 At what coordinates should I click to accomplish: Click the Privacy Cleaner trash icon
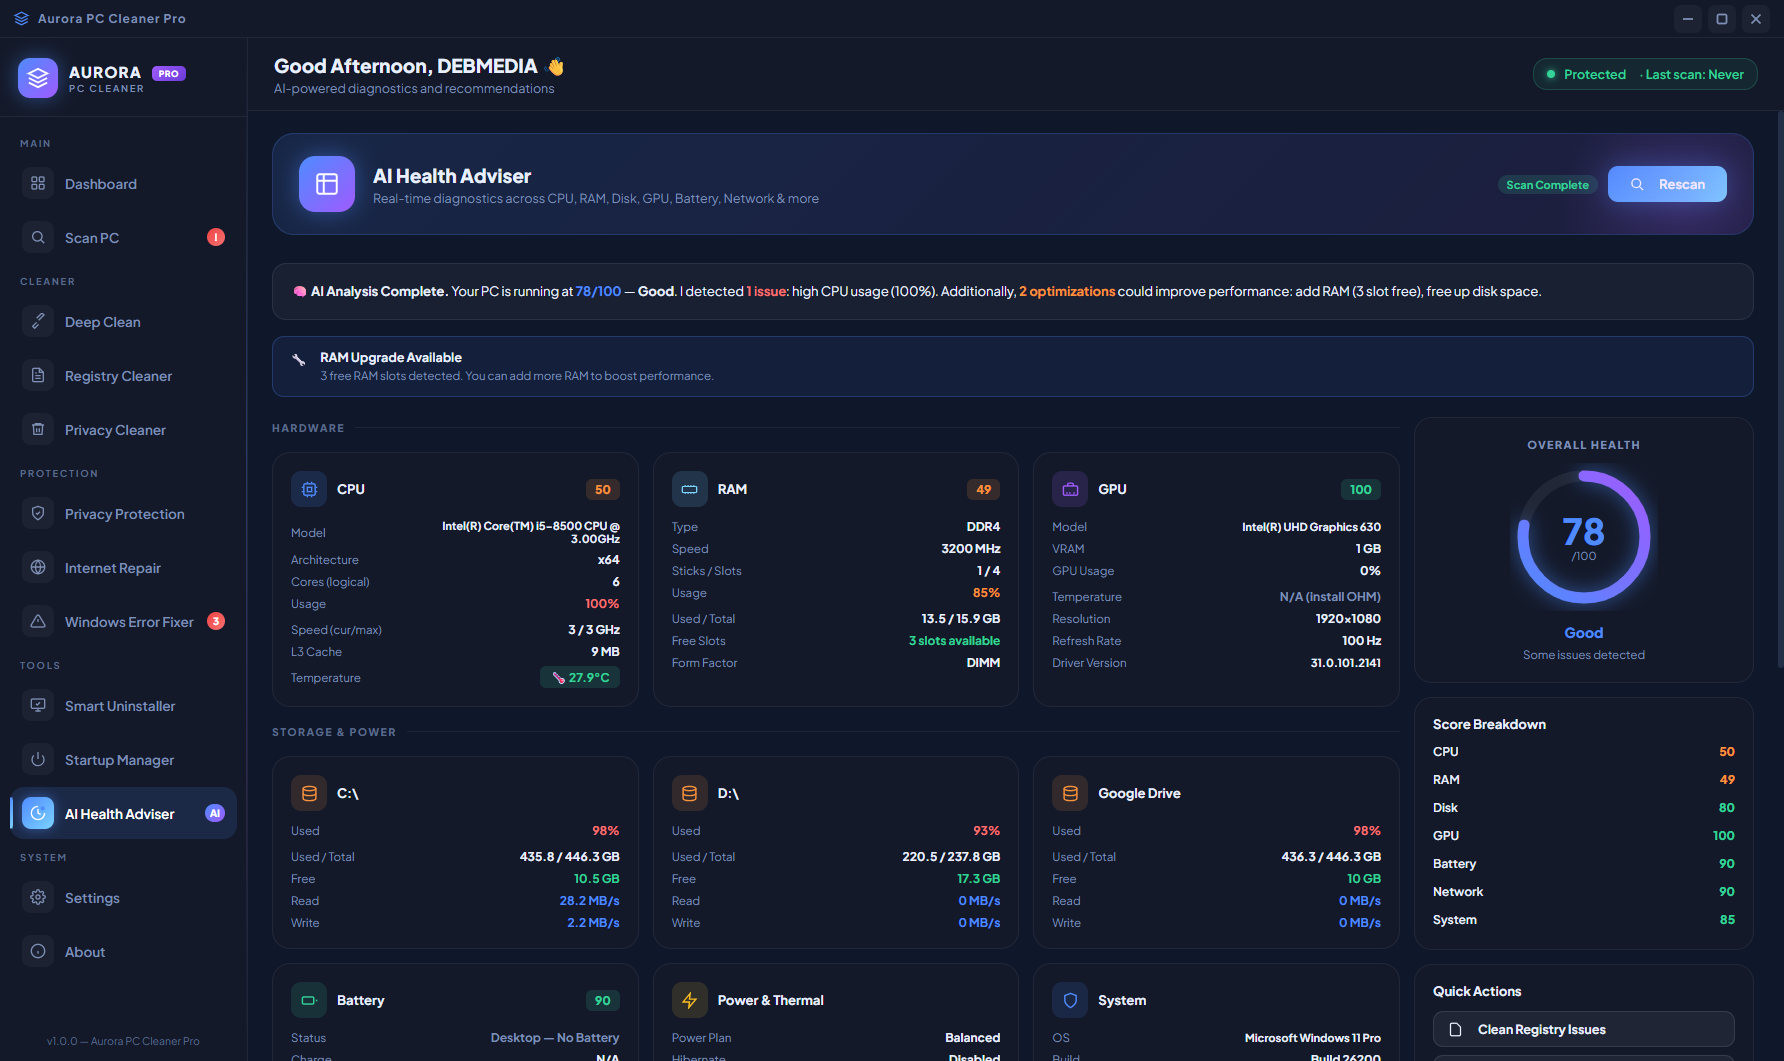tap(38, 430)
